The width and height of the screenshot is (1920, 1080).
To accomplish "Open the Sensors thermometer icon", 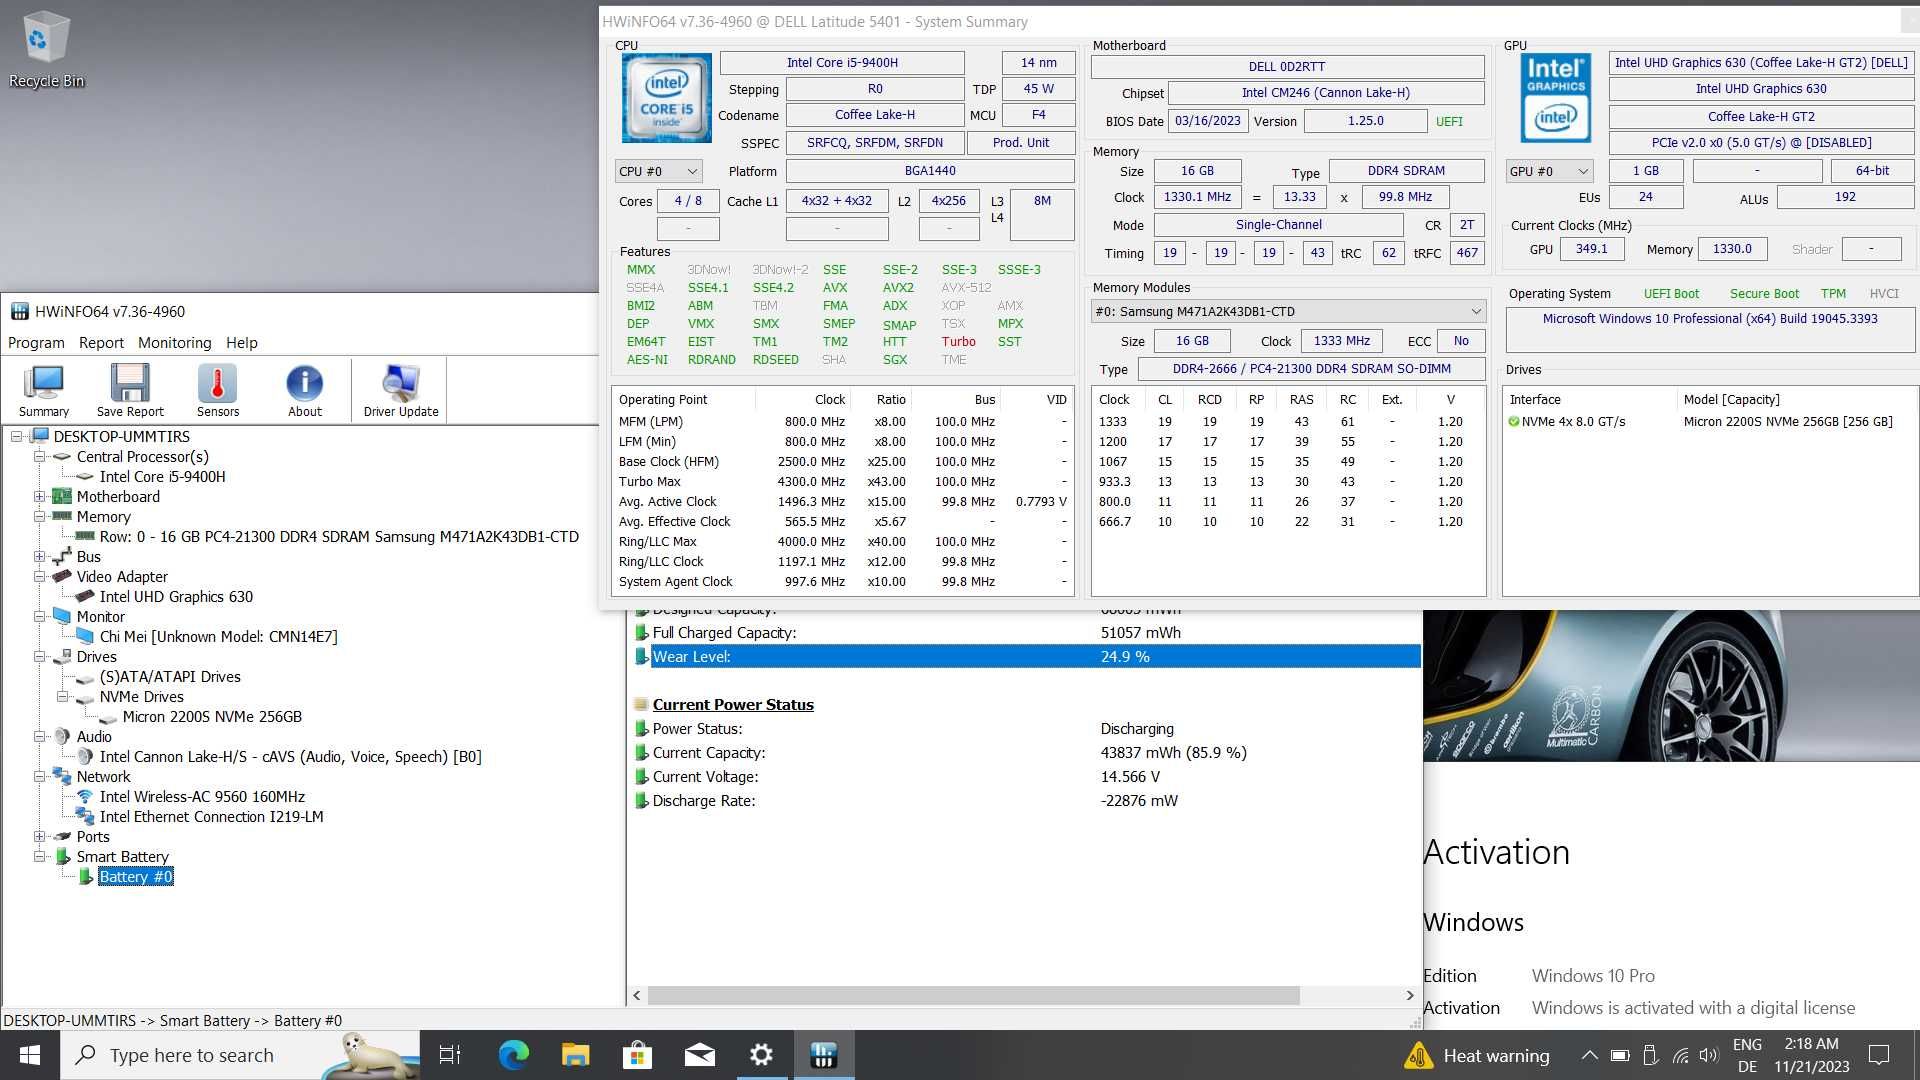I will pyautogui.click(x=218, y=390).
